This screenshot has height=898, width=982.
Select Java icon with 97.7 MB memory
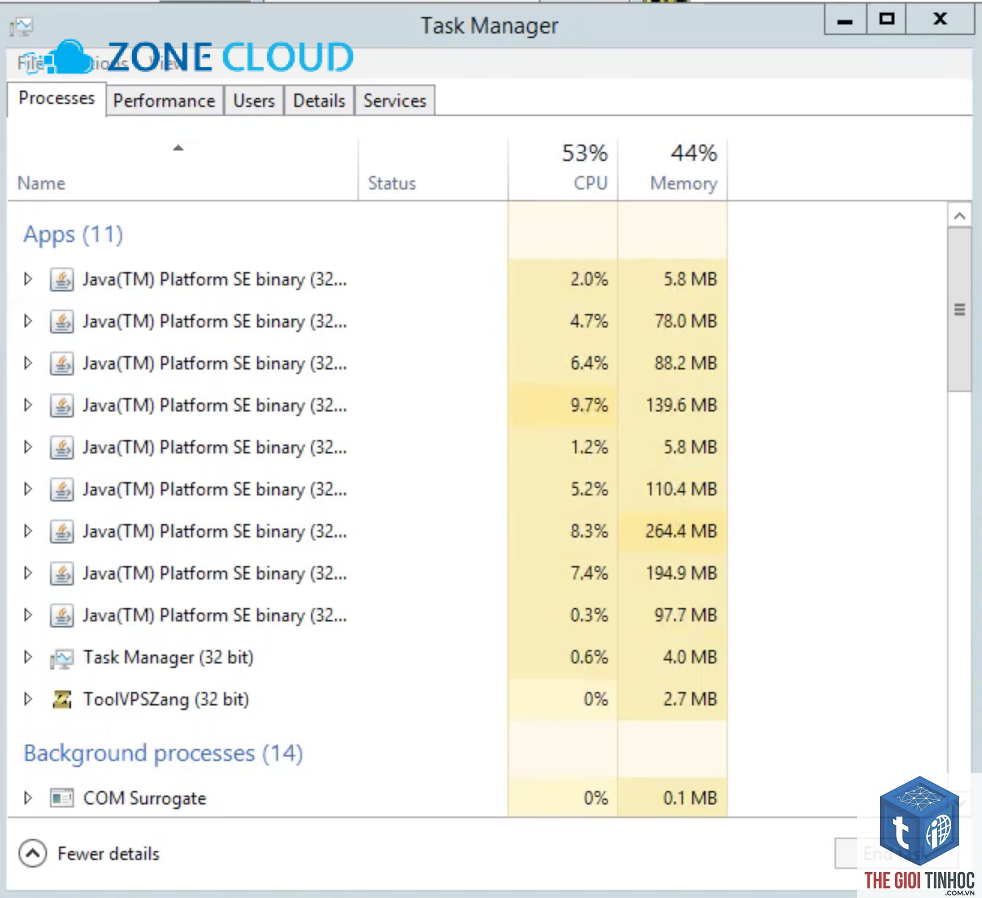62,615
